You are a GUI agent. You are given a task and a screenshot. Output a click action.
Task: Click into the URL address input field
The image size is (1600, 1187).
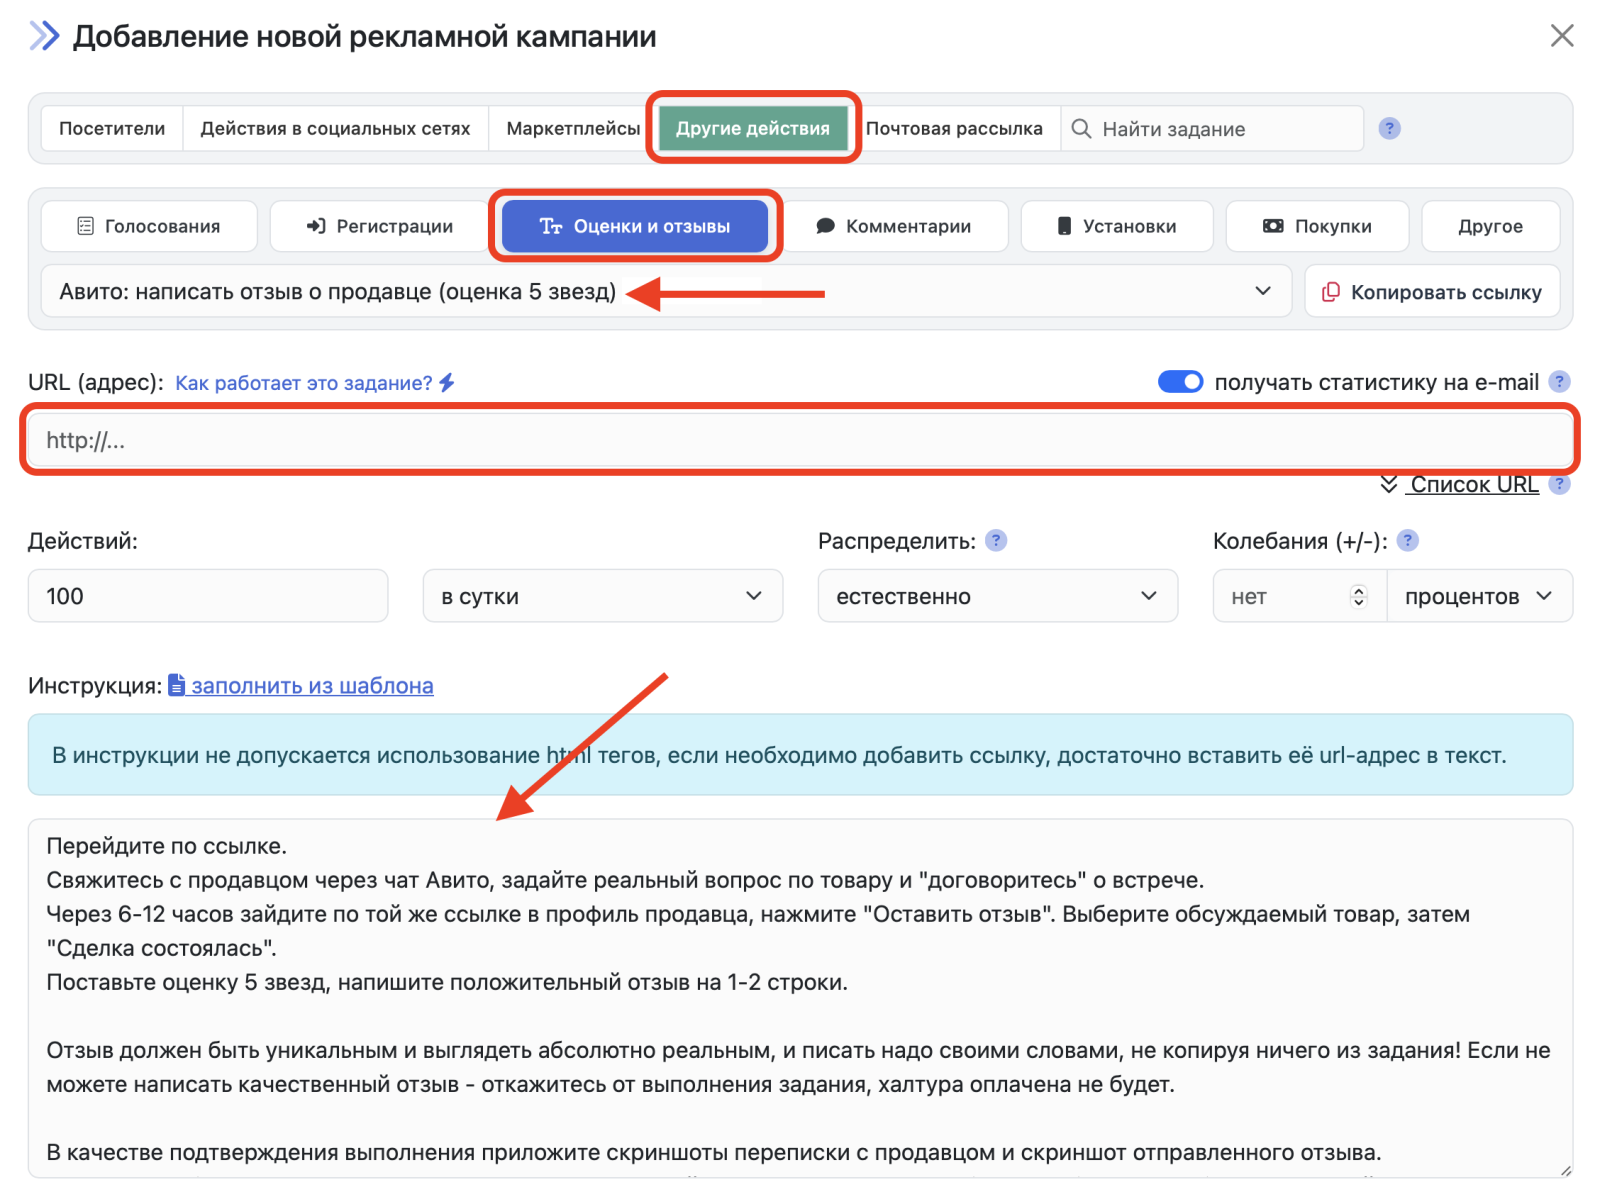pos(800,440)
